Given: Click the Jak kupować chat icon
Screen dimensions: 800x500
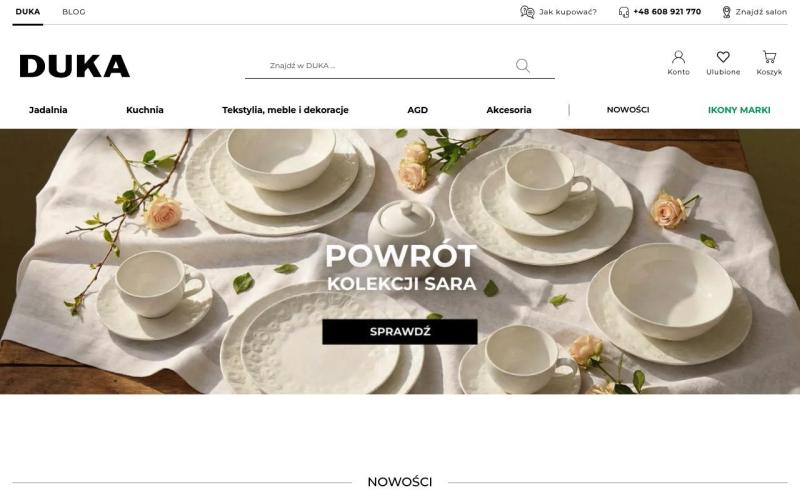Looking at the screenshot, I should [527, 12].
